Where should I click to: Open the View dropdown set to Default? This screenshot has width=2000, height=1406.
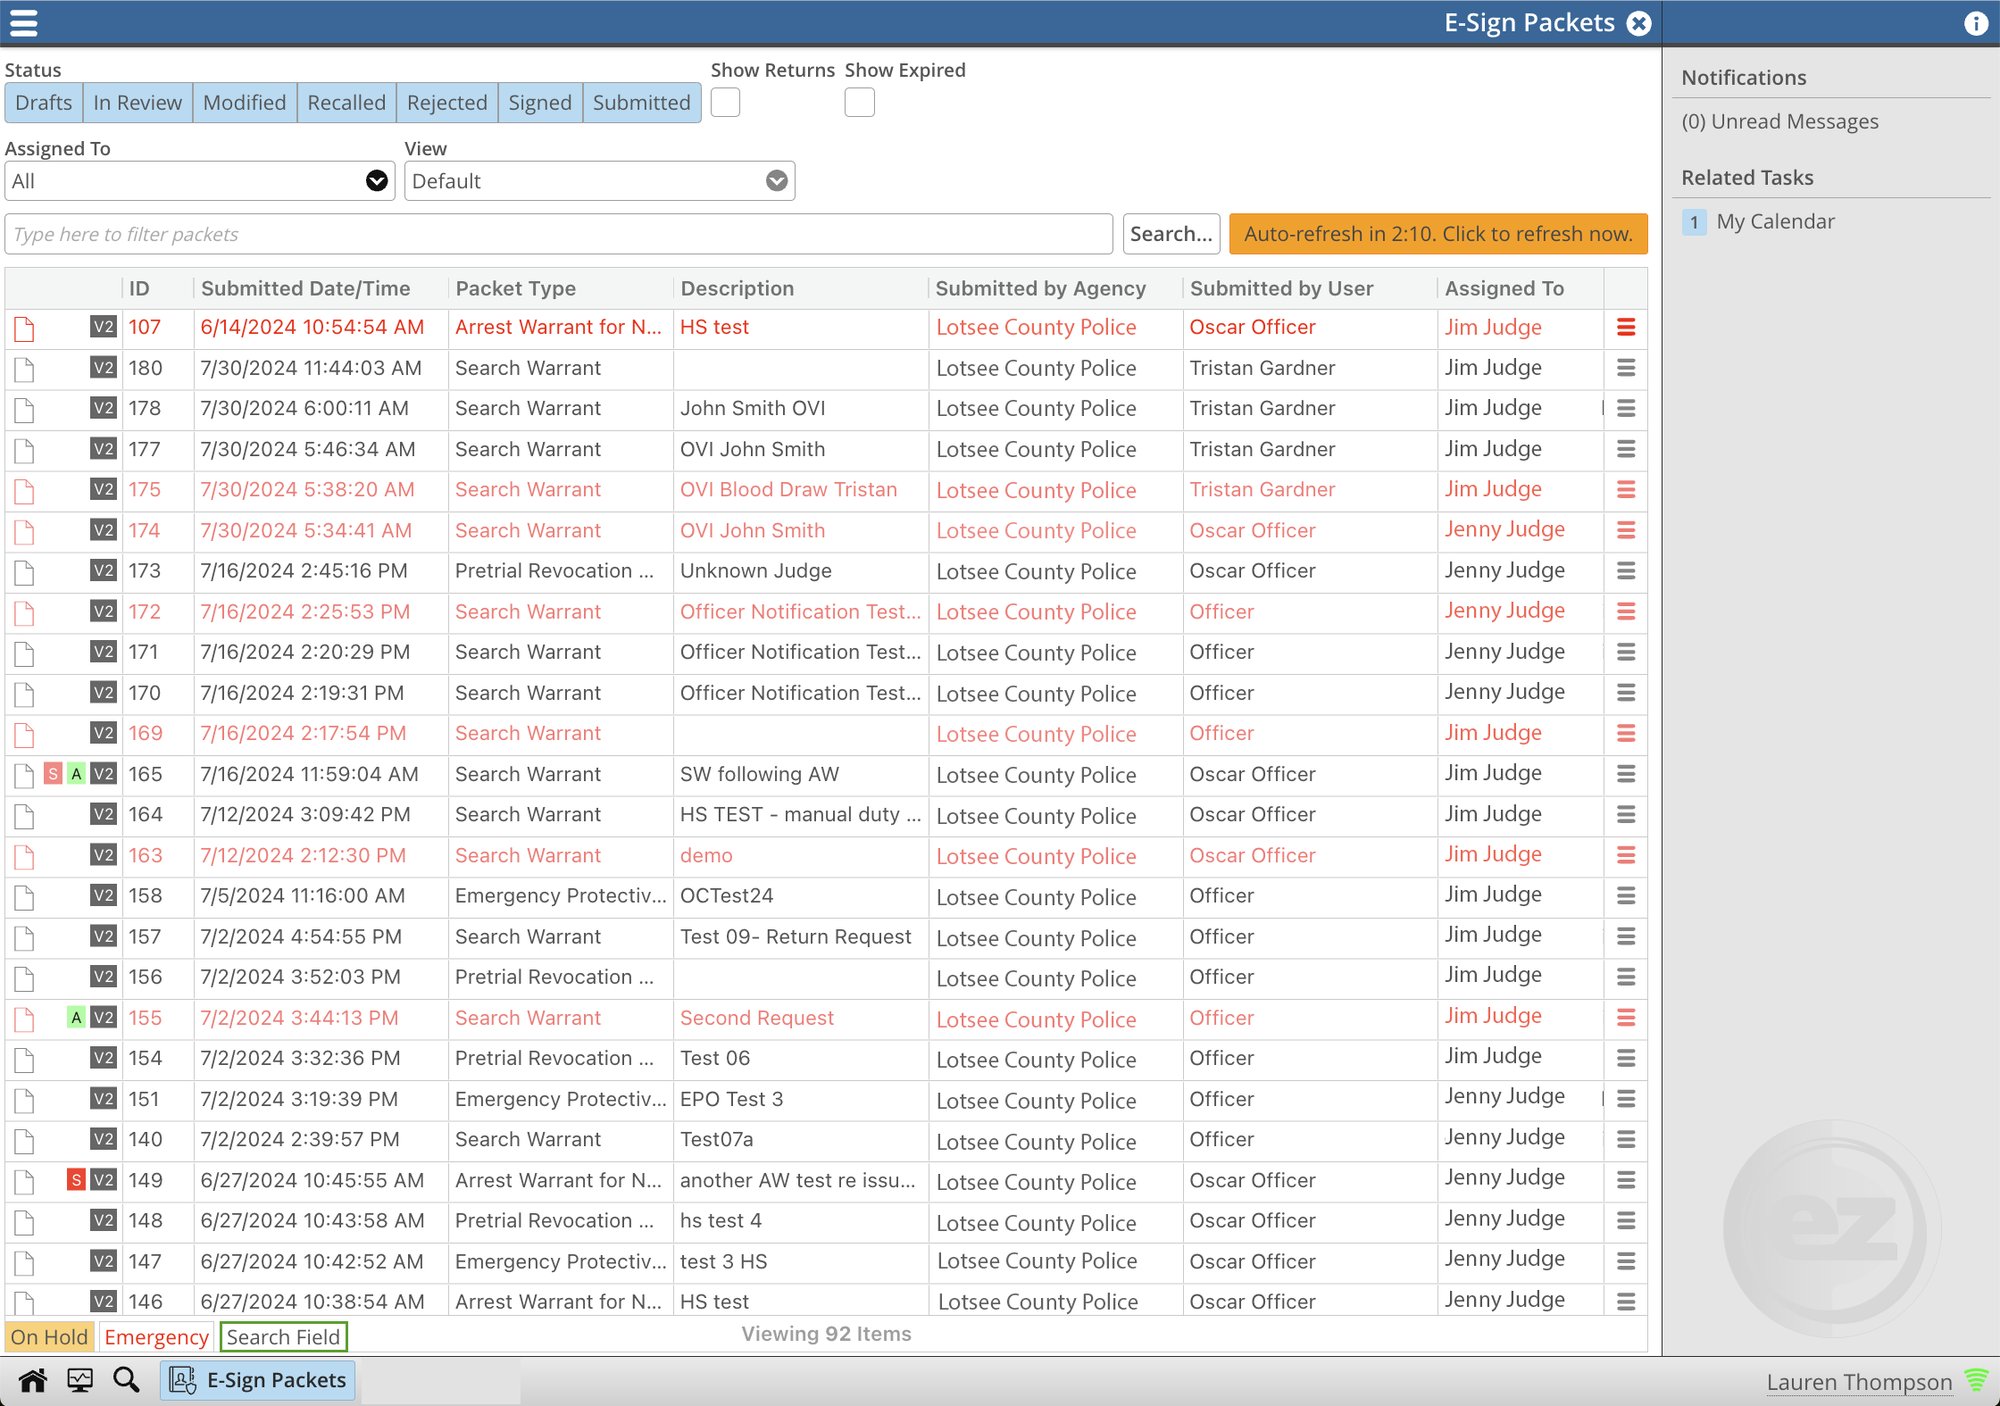click(x=600, y=181)
